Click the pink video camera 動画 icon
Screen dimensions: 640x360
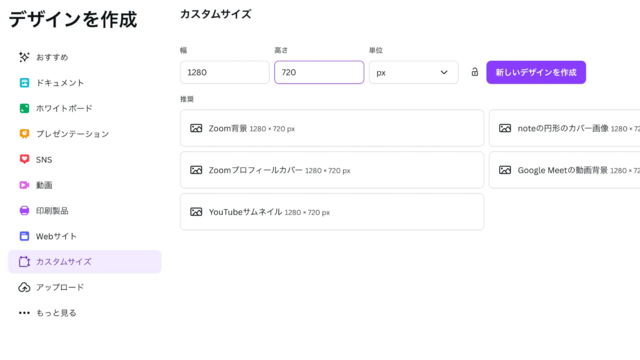click(24, 185)
